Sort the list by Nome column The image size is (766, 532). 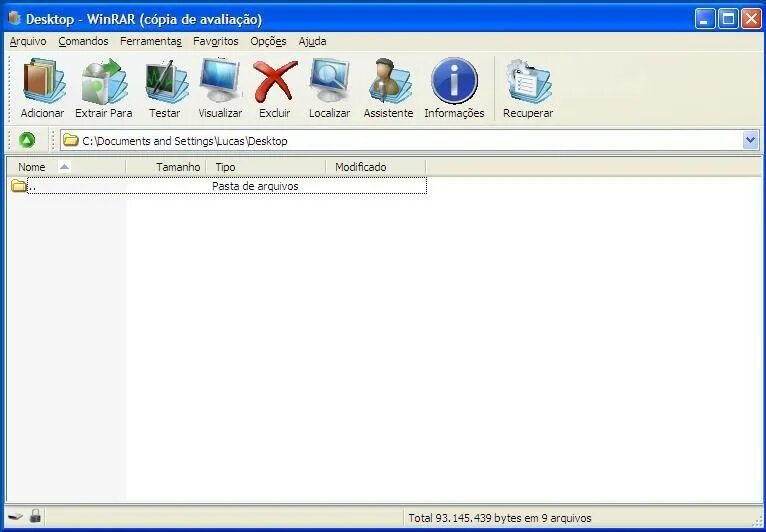click(66, 167)
